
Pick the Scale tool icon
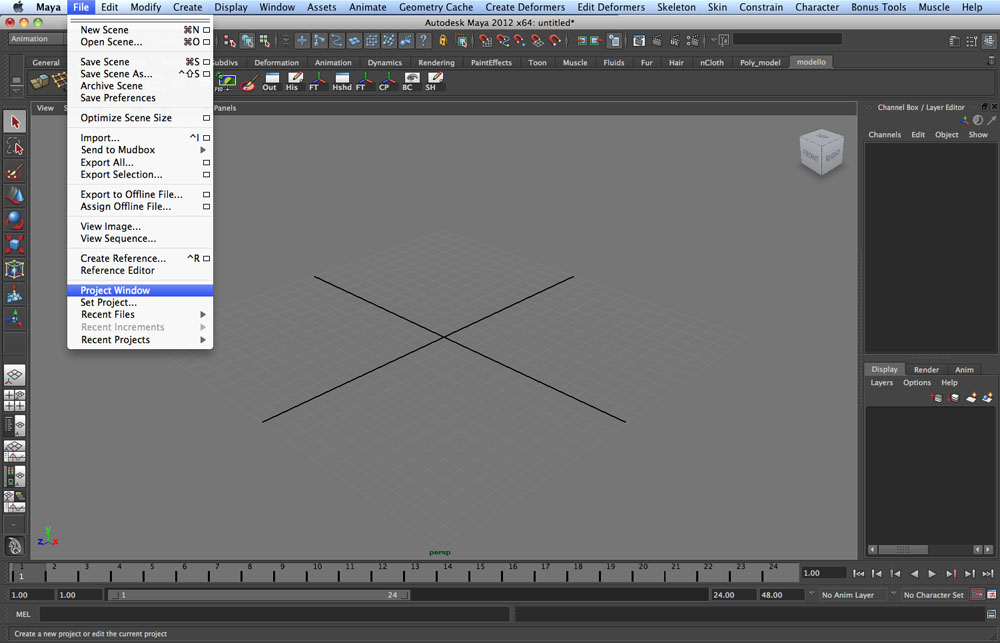click(15, 244)
